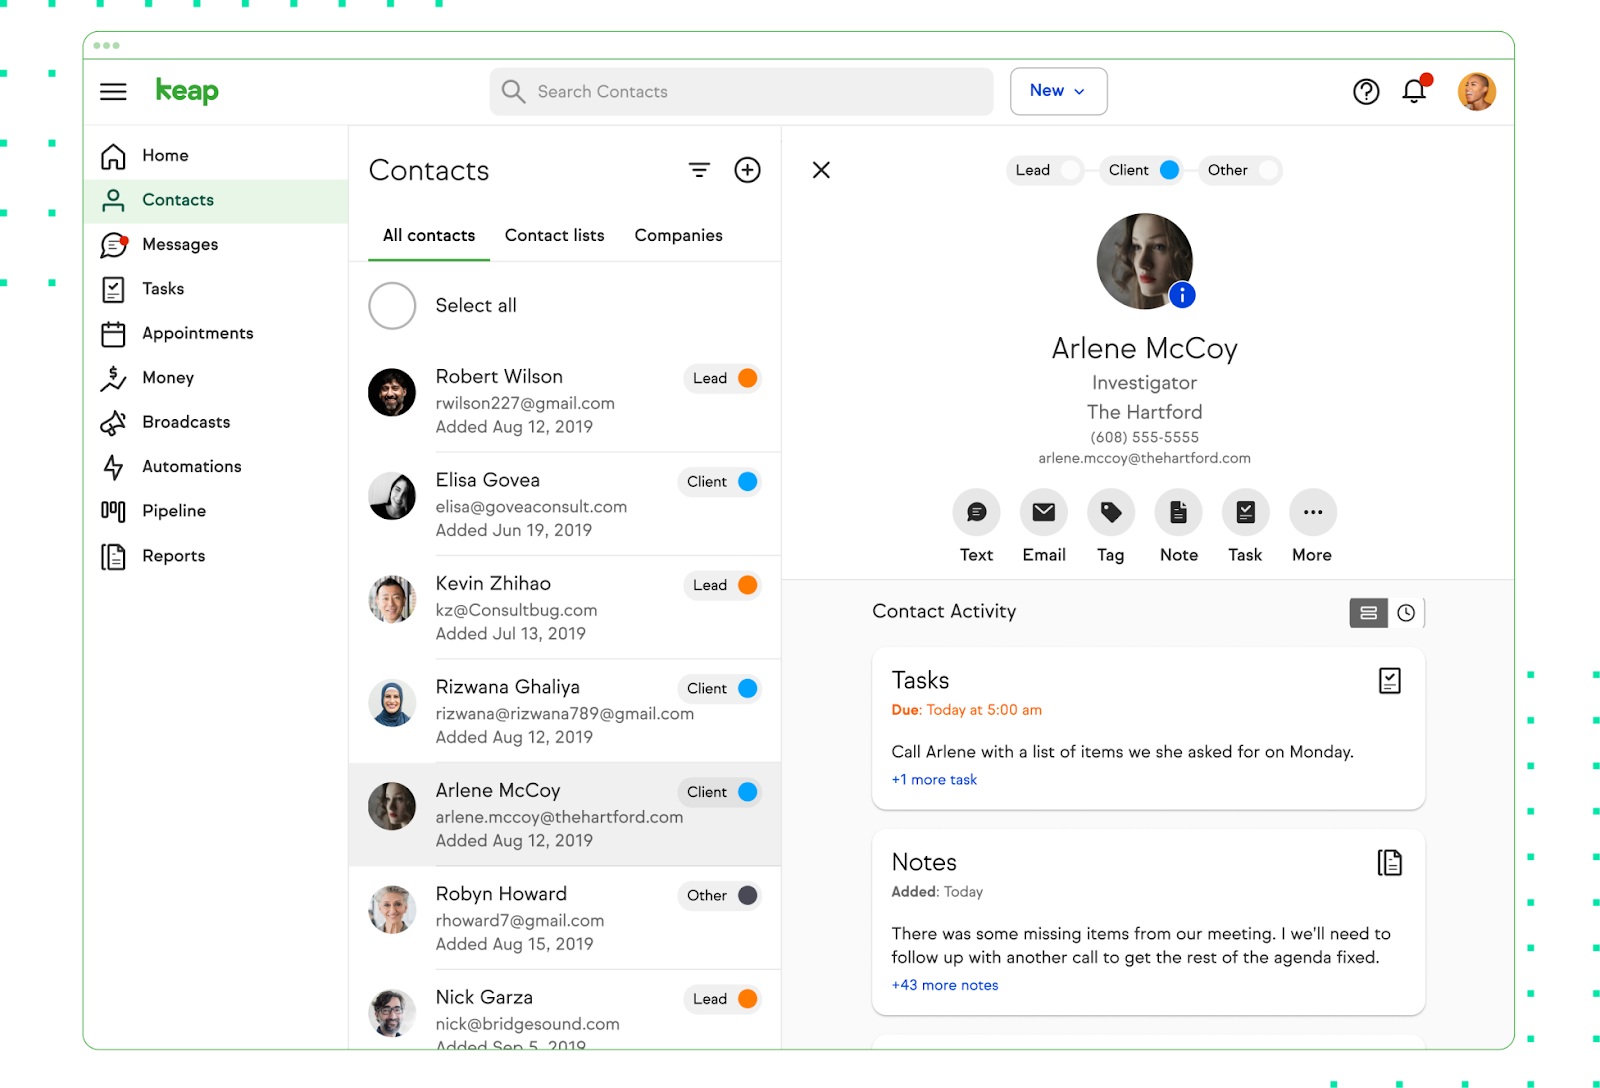Image resolution: width=1600 pixels, height=1088 pixels.
Task: Open Contacts in the sidebar
Action: click(216, 200)
